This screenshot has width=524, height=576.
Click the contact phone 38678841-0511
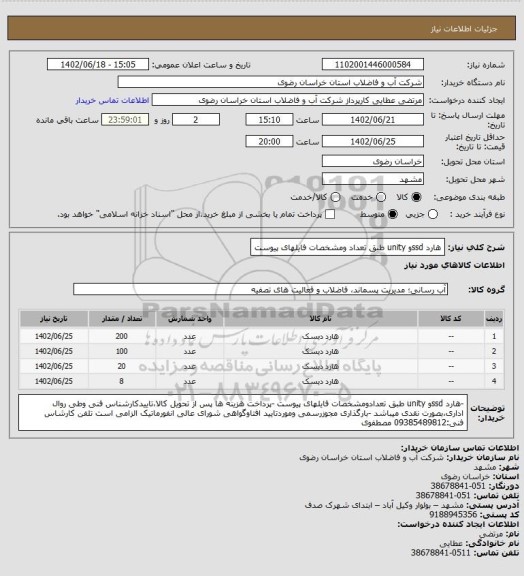coord(441,553)
